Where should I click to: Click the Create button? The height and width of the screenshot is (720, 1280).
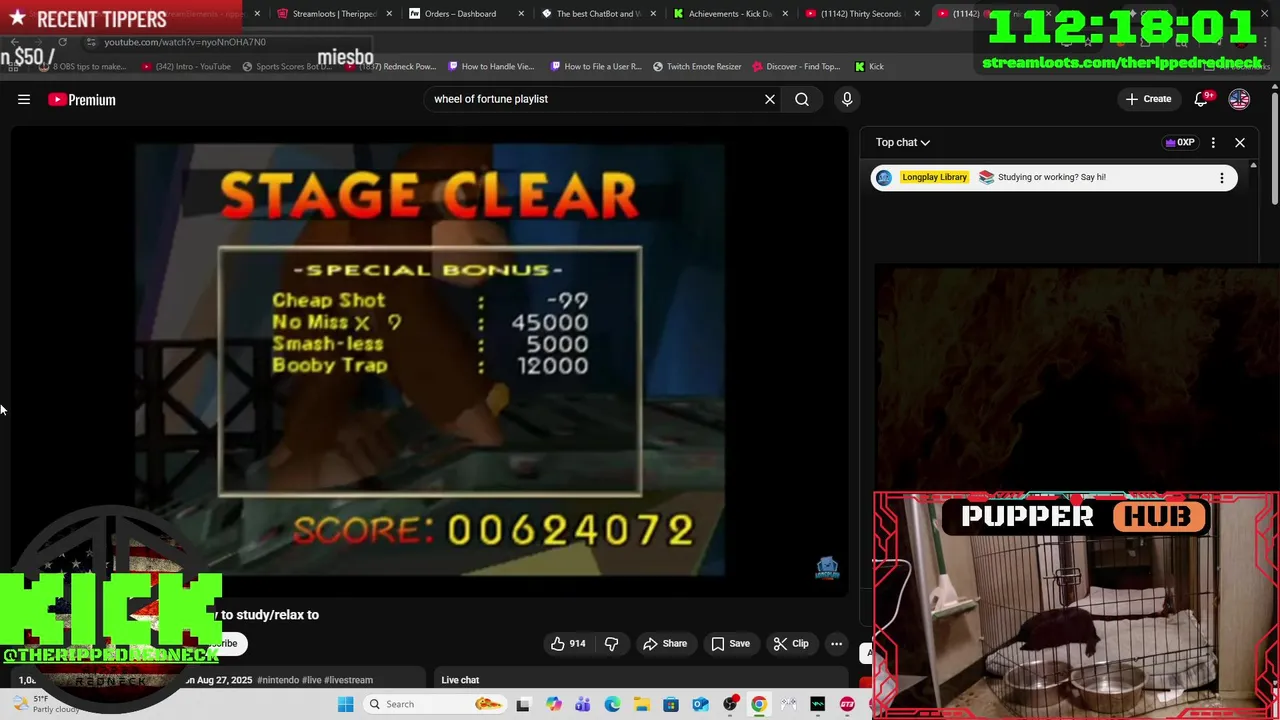(x=1147, y=99)
